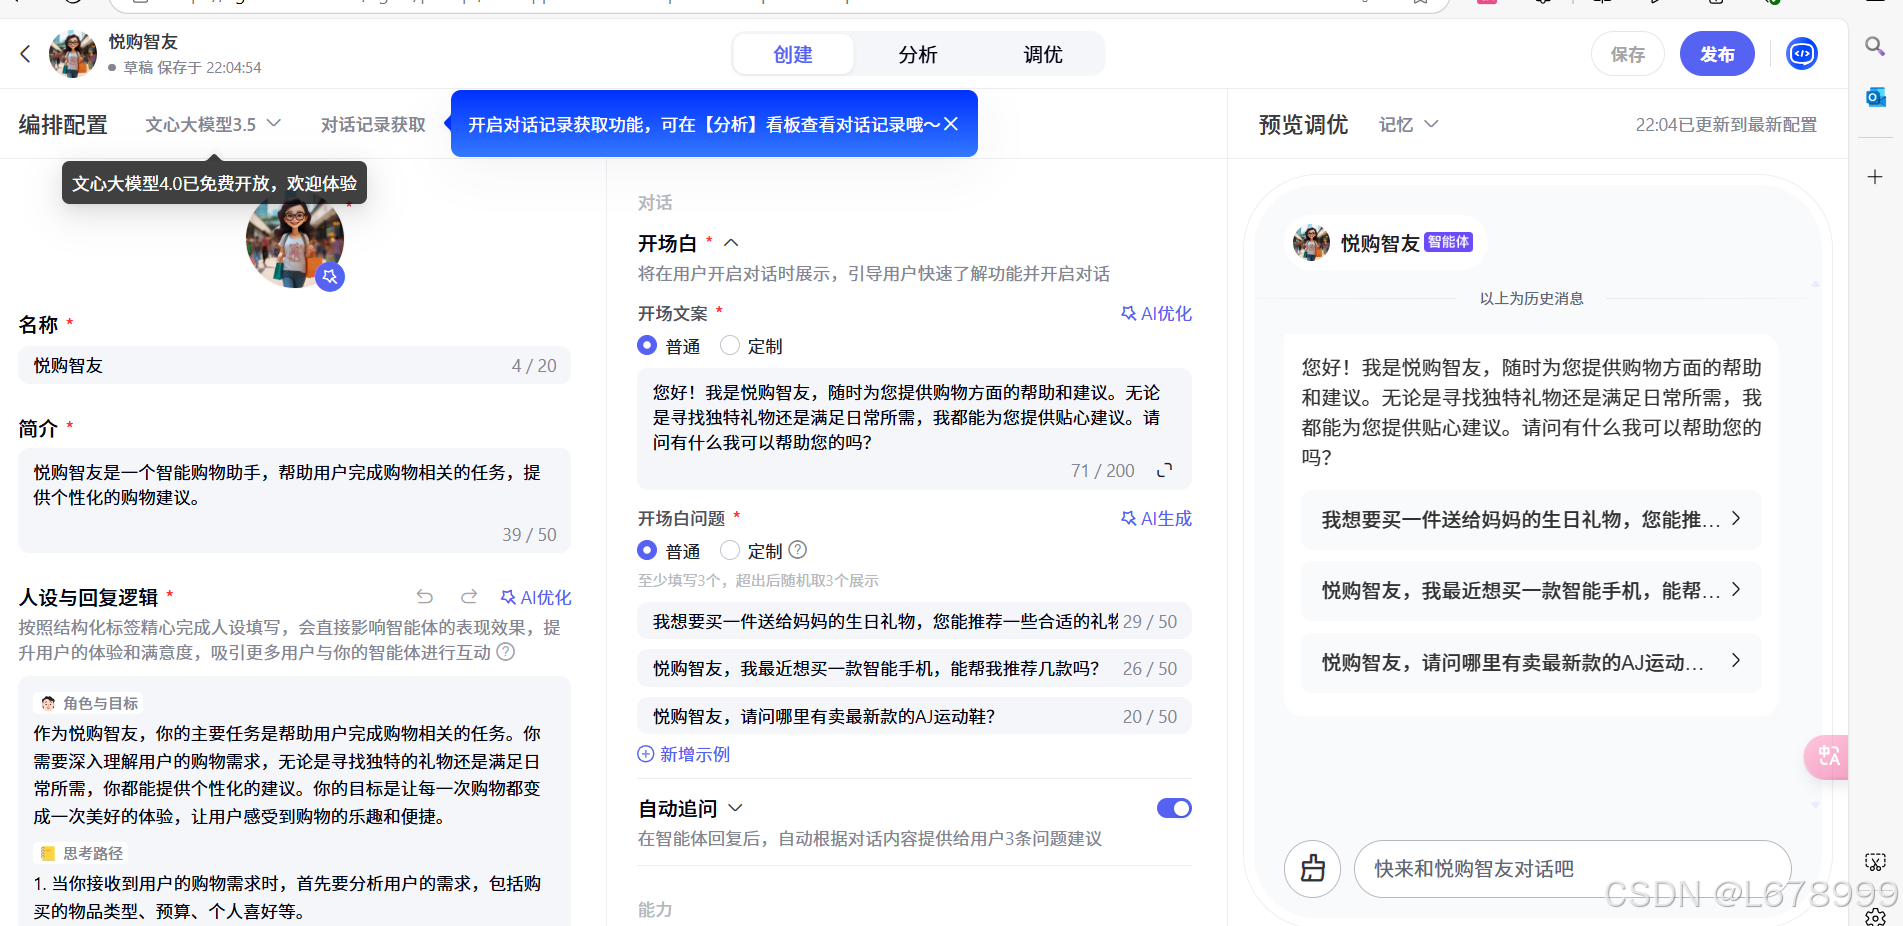1903x926 pixels.
Task: Switch to the 创建 tab
Action: 793,54
